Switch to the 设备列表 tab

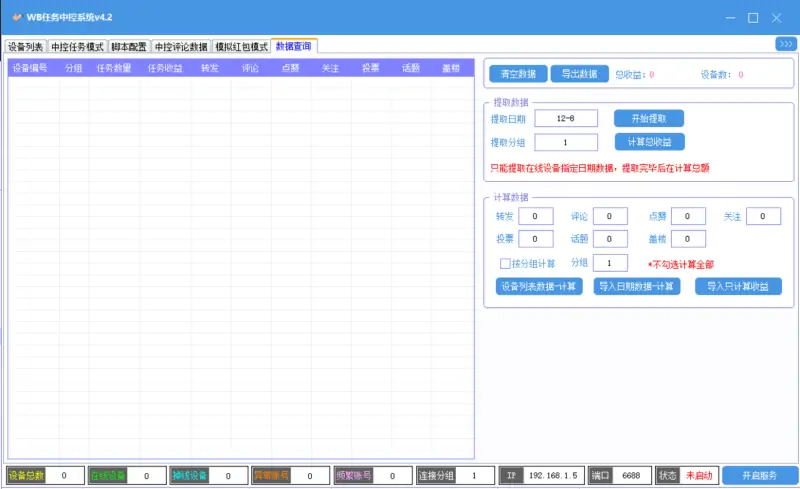click(26, 46)
